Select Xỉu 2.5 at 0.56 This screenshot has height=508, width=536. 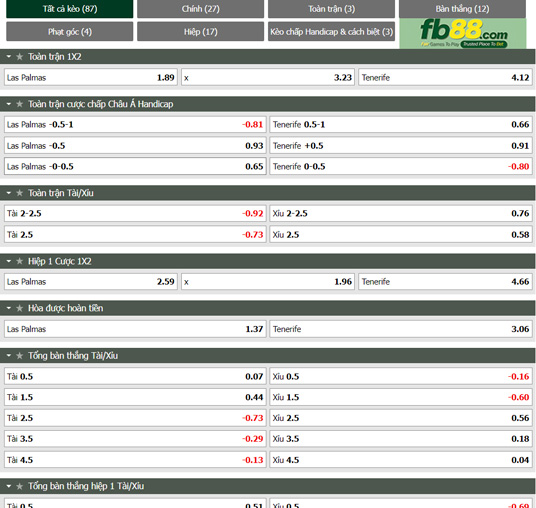click(x=401, y=418)
